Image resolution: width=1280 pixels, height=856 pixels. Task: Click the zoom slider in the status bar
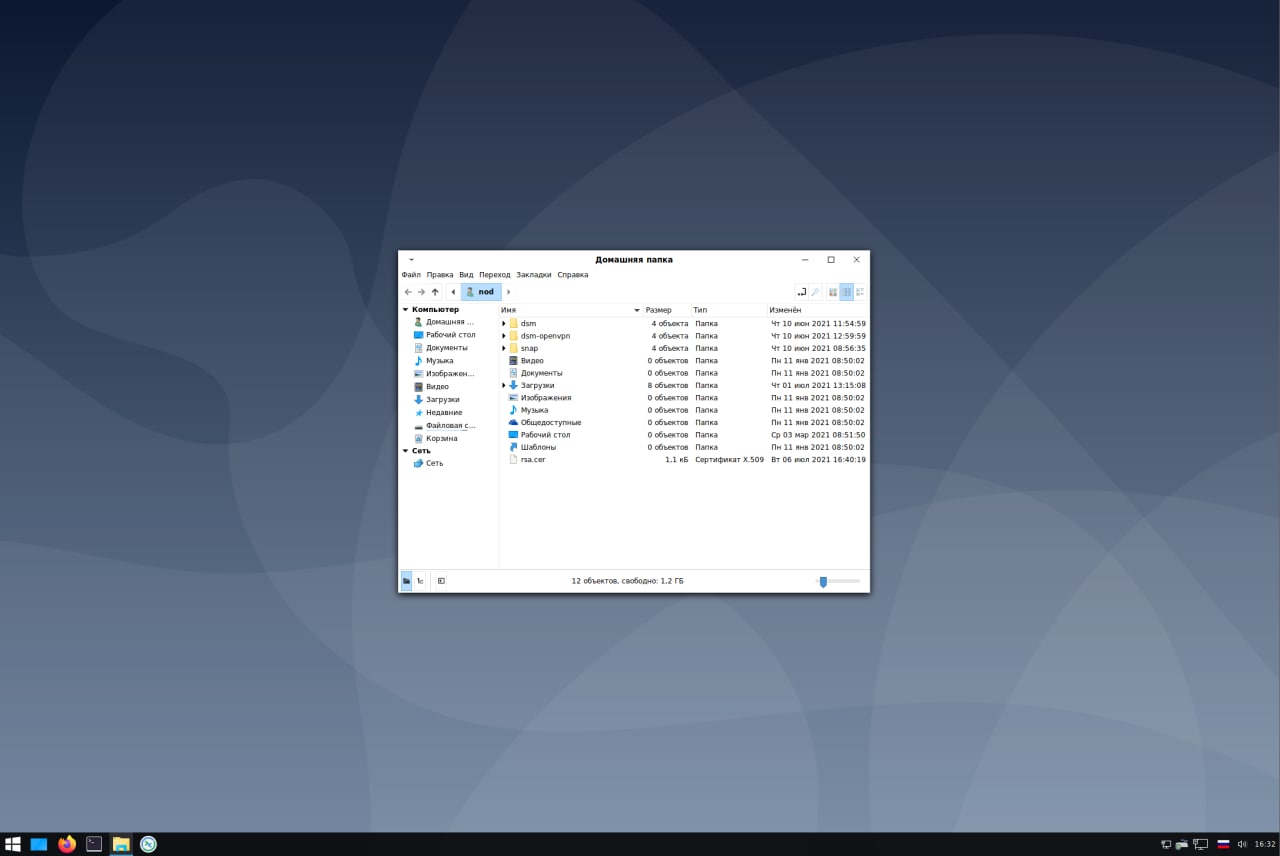point(838,581)
